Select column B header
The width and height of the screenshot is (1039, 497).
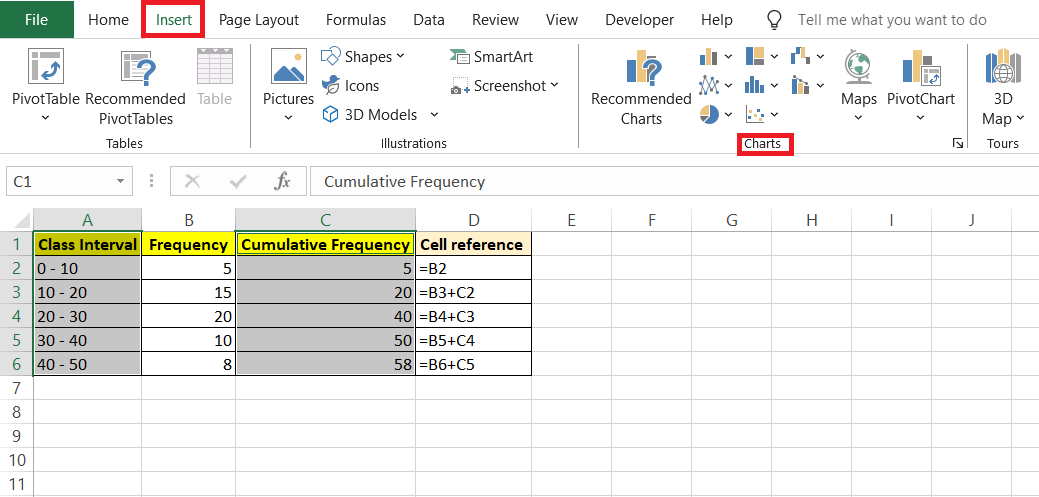tap(188, 220)
